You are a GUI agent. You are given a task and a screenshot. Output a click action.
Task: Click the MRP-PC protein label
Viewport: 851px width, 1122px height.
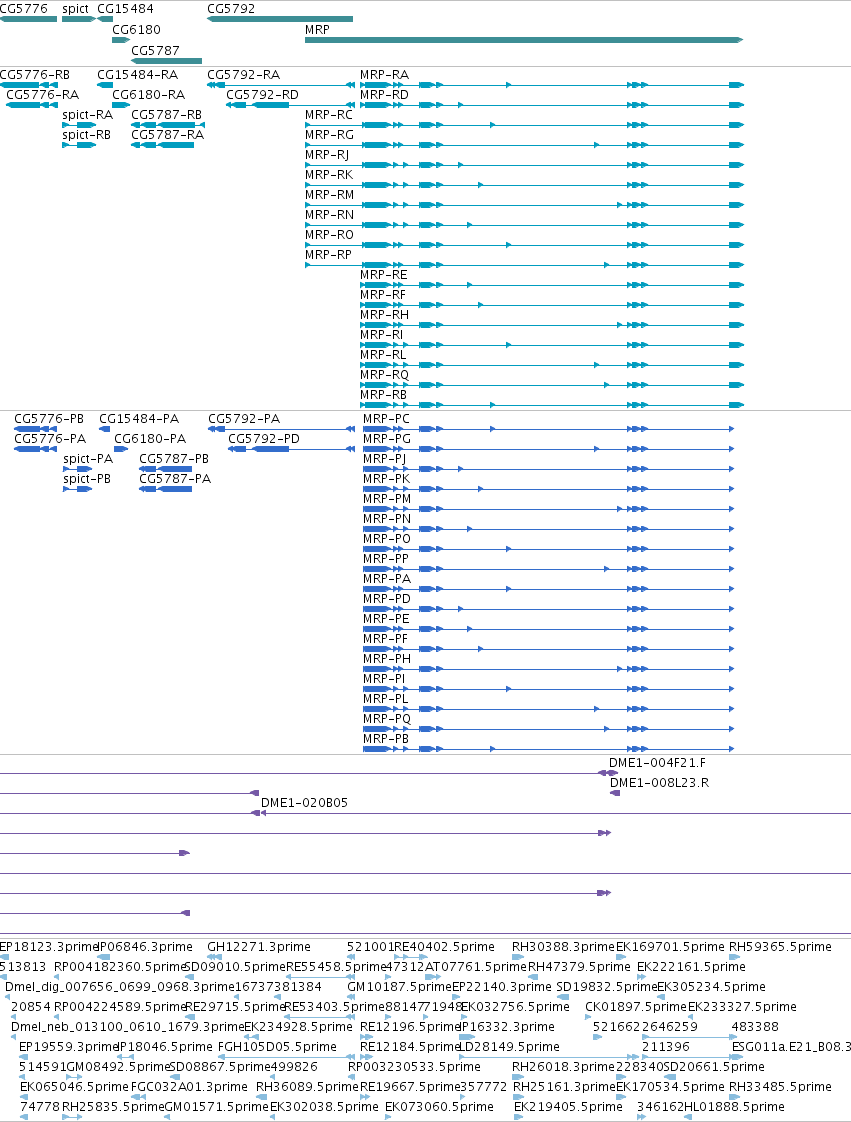386,419
